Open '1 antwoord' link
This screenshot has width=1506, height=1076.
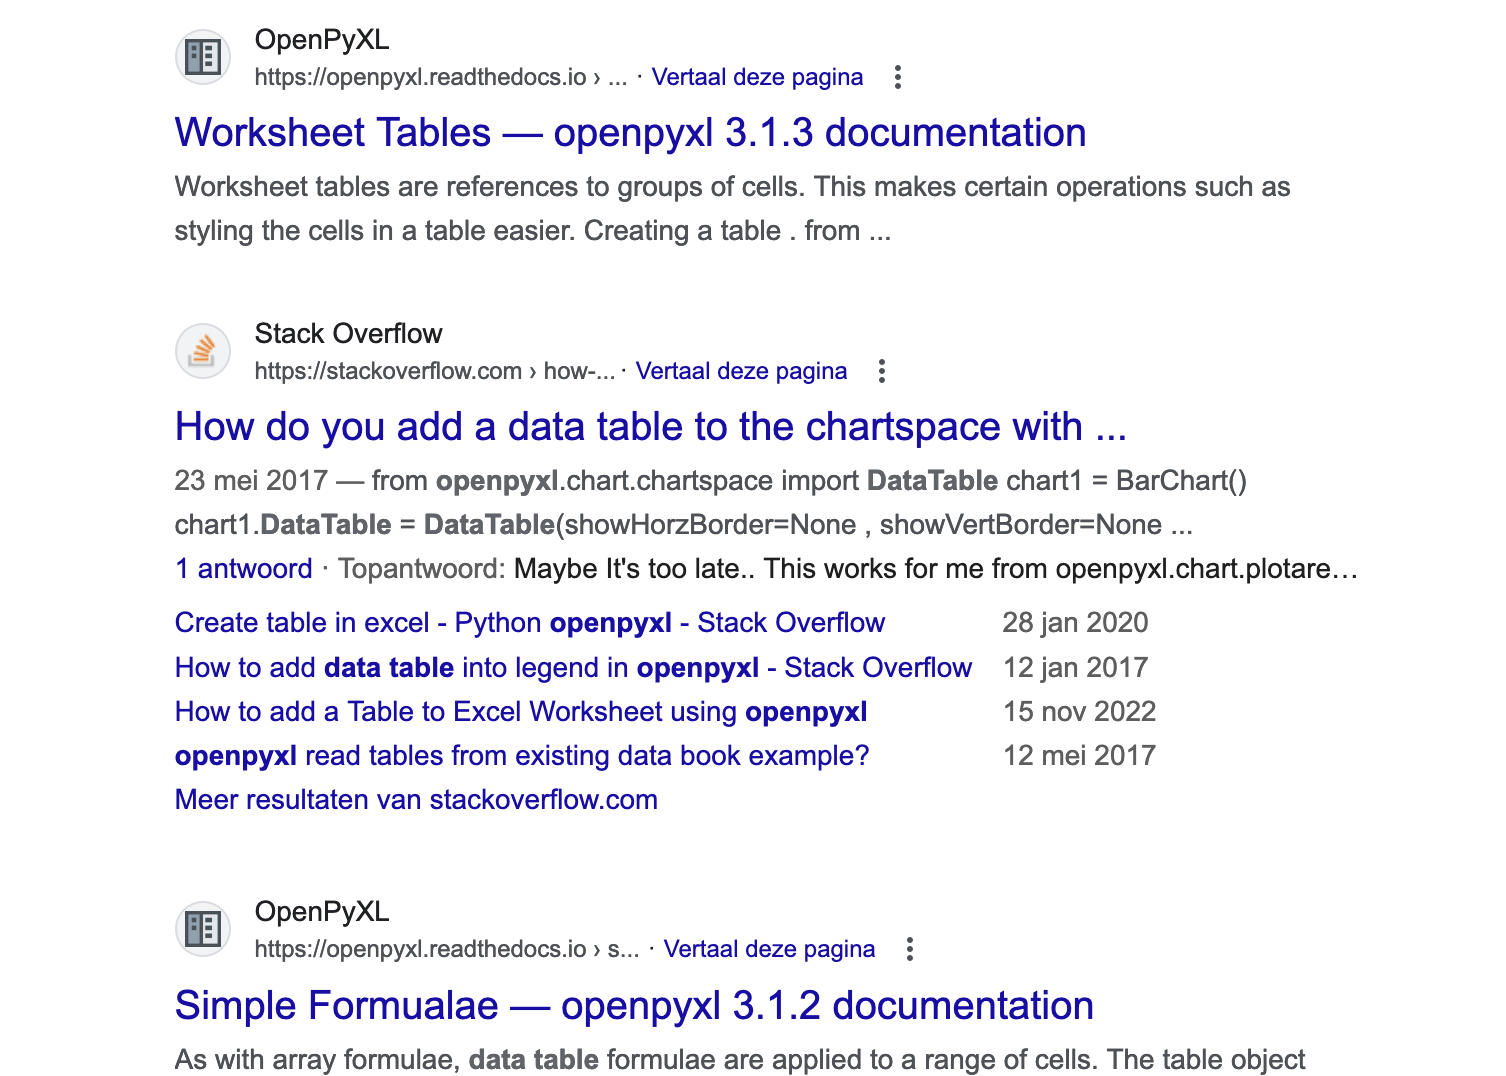tap(244, 569)
